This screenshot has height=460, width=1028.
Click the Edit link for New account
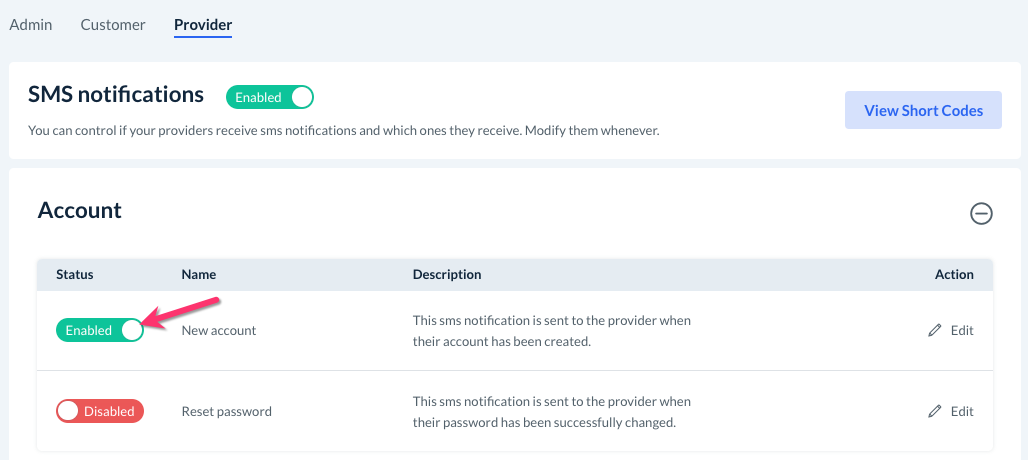click(x=962, y=330)
